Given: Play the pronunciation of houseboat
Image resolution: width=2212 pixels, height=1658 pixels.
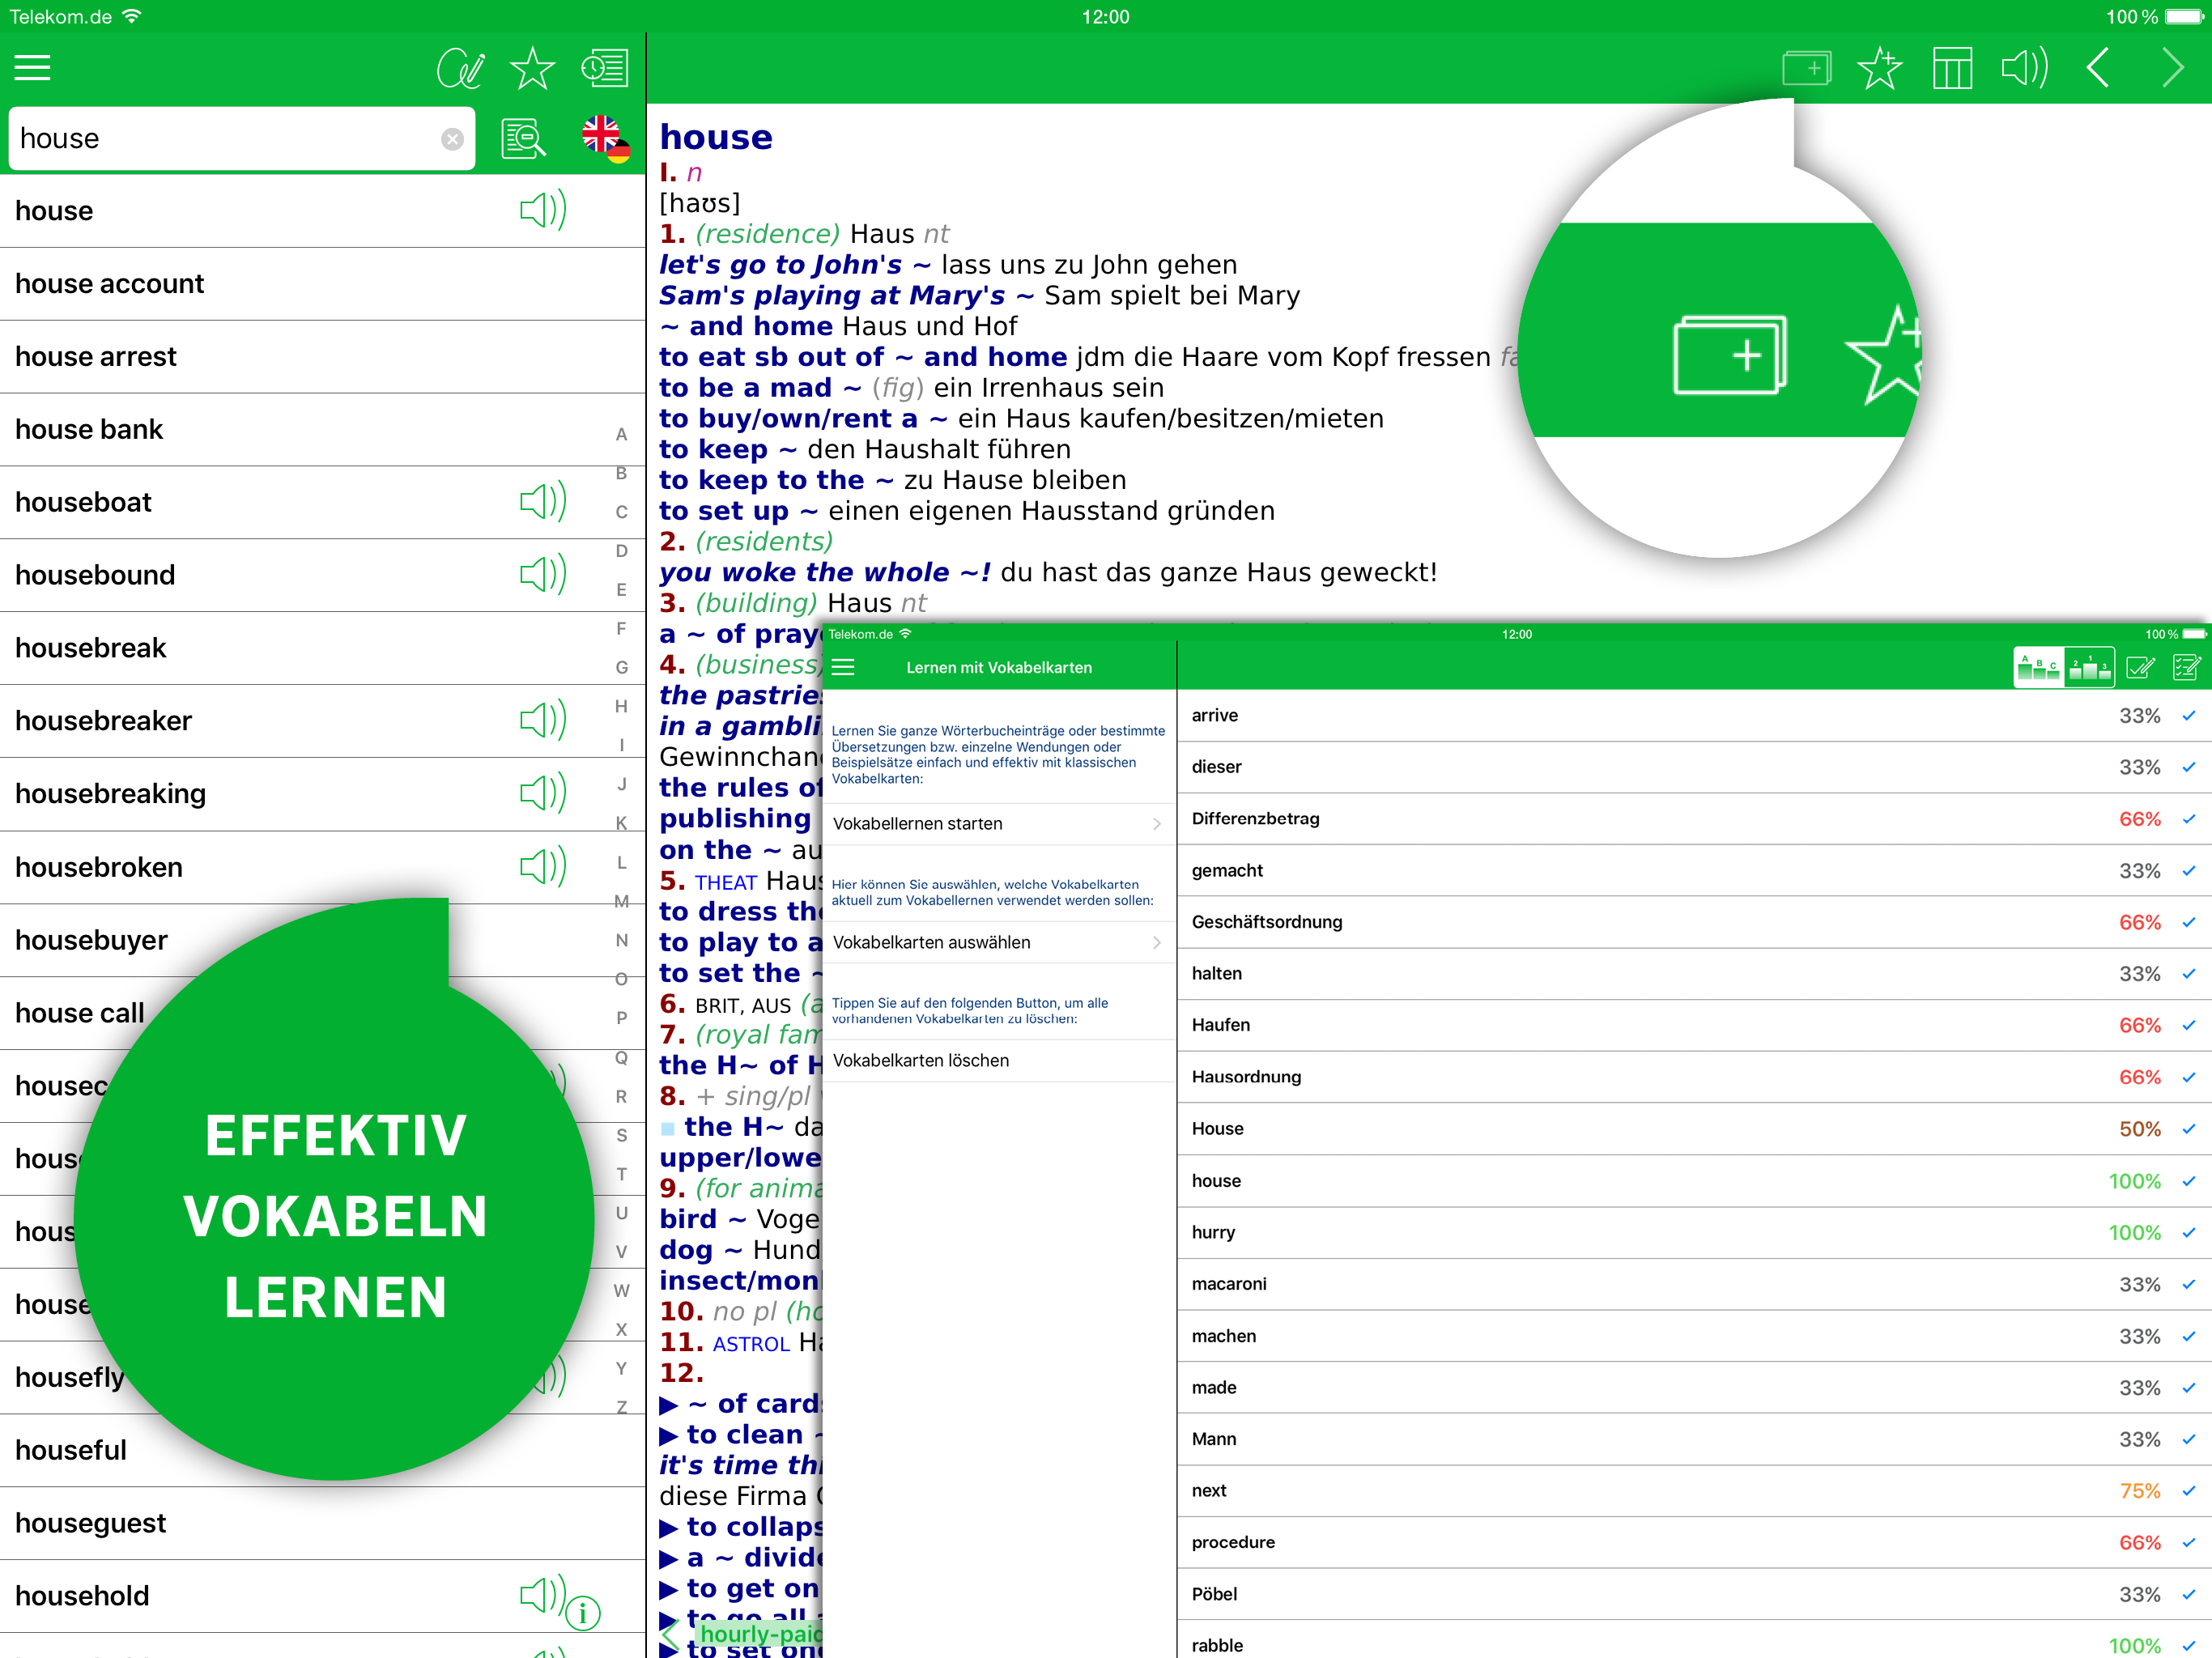Looking at the screenshot, I should coord(543,502).
